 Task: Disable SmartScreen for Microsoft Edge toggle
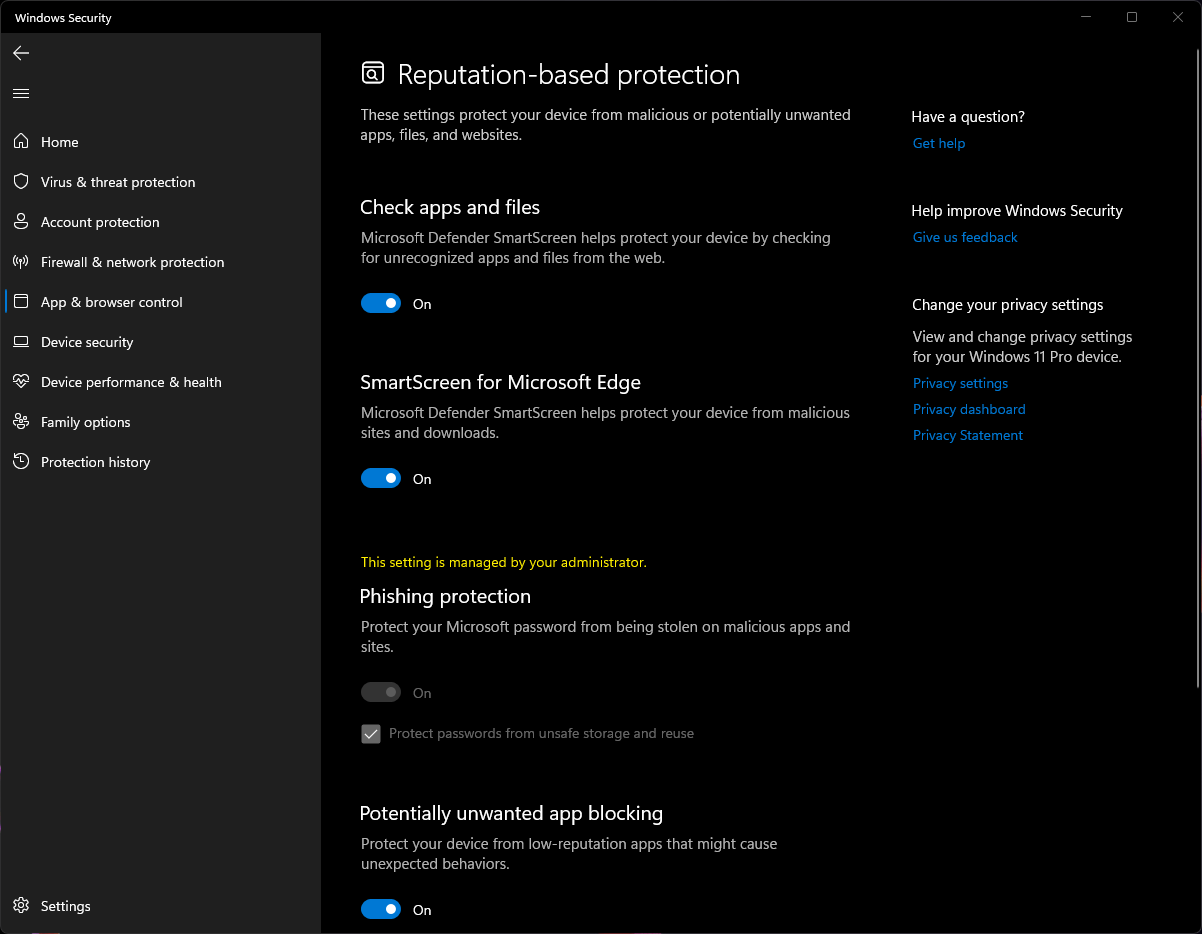click(381, 479)
